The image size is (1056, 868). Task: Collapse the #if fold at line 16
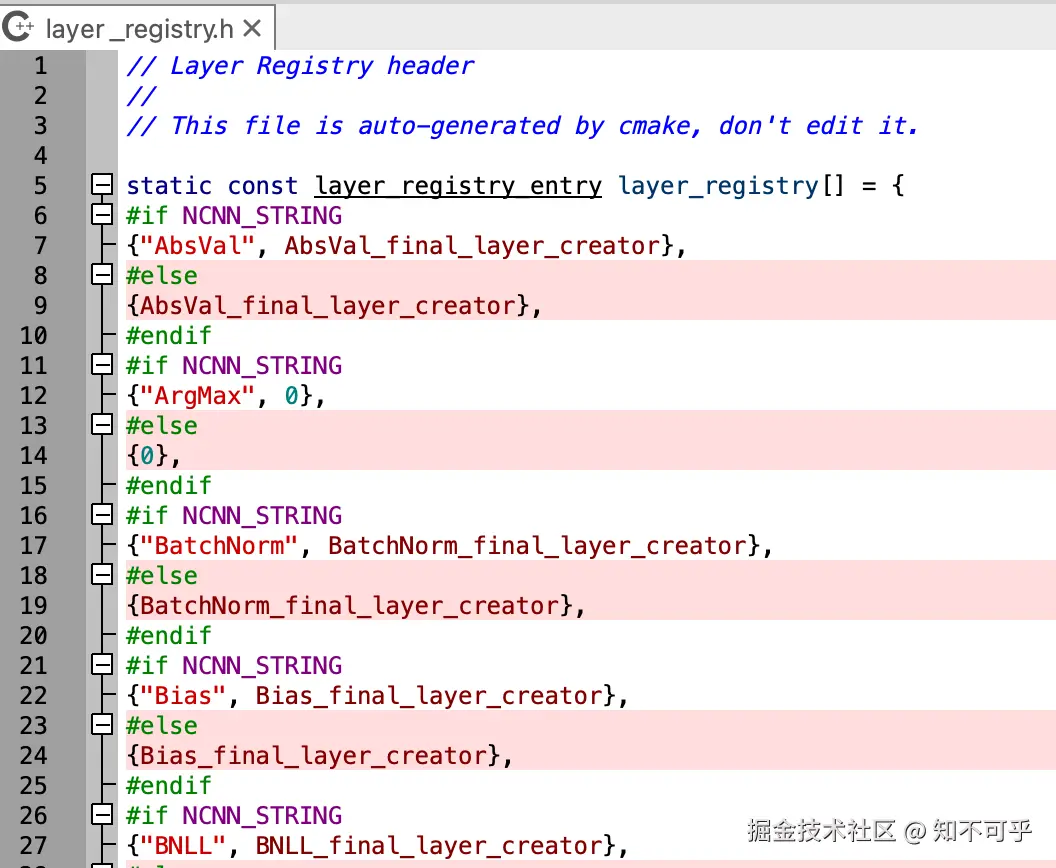(102, 515)
